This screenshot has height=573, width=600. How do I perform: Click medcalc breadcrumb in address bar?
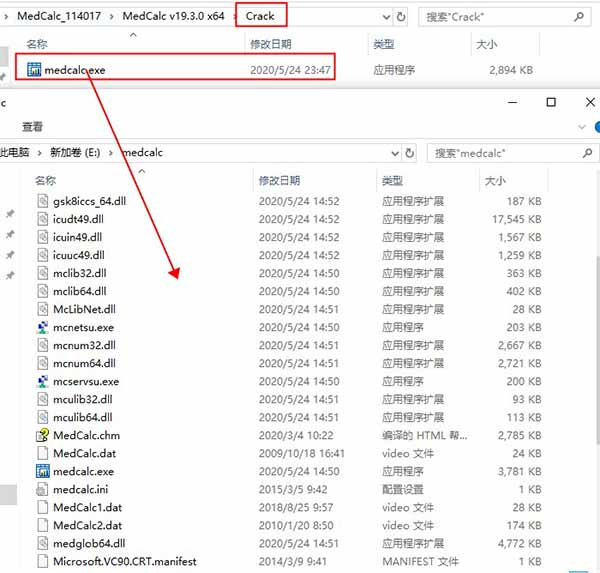point(143,153)
